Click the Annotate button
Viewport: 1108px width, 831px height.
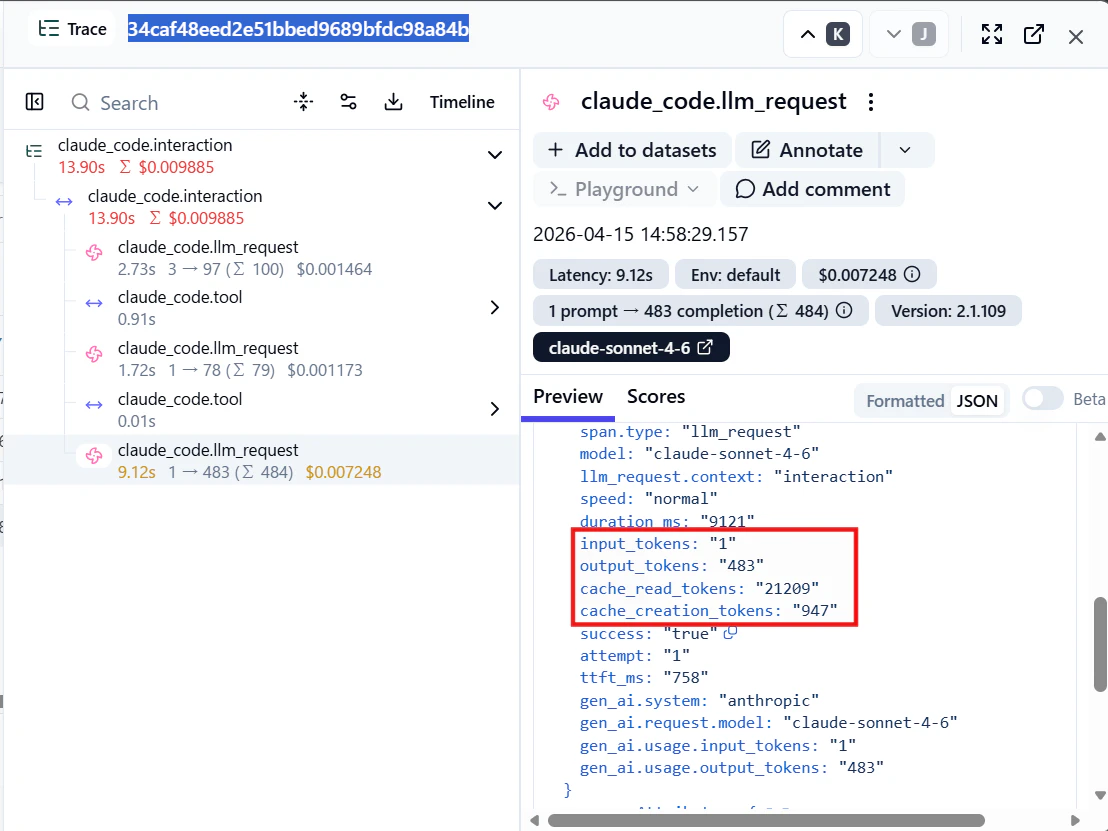pyautogui.click(x=808, y=150)
